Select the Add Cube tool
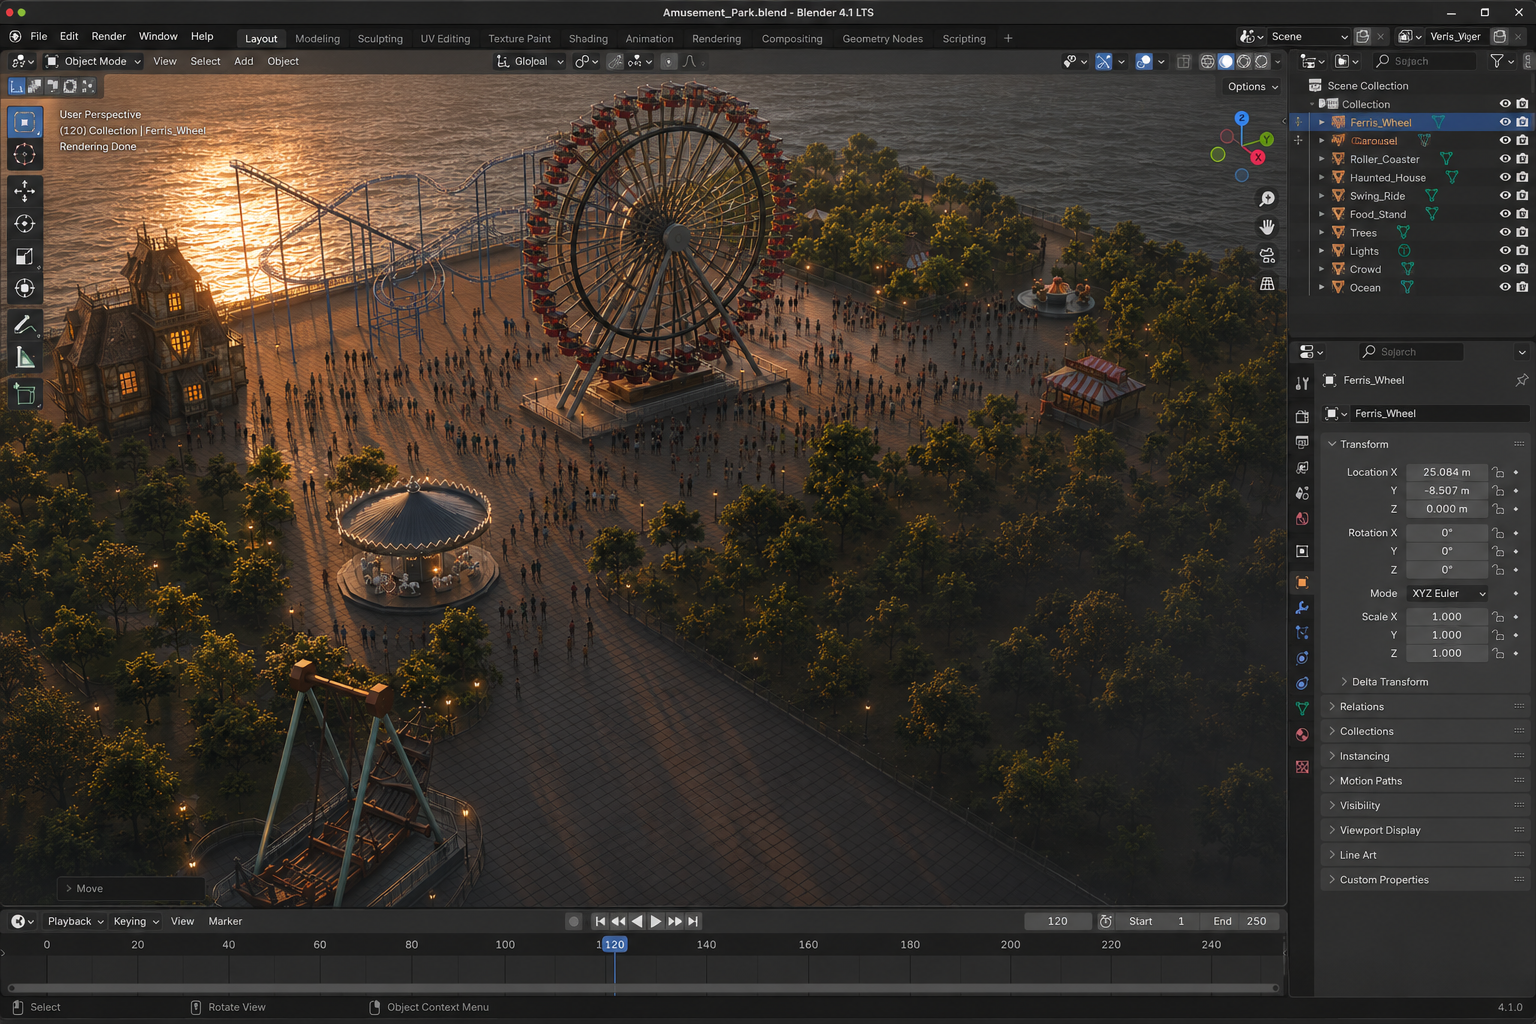 [x=25, y=394]
